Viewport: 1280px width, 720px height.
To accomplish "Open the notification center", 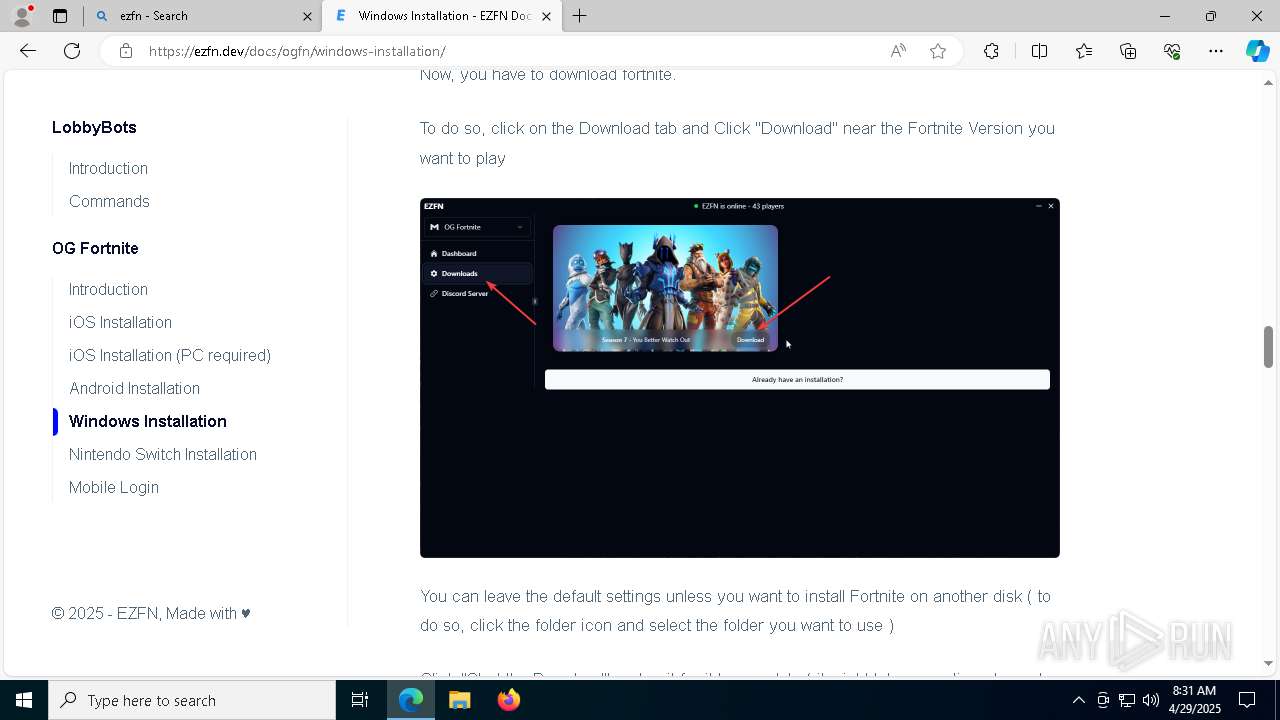I will pyautogui.click(x=1247, y=700).
